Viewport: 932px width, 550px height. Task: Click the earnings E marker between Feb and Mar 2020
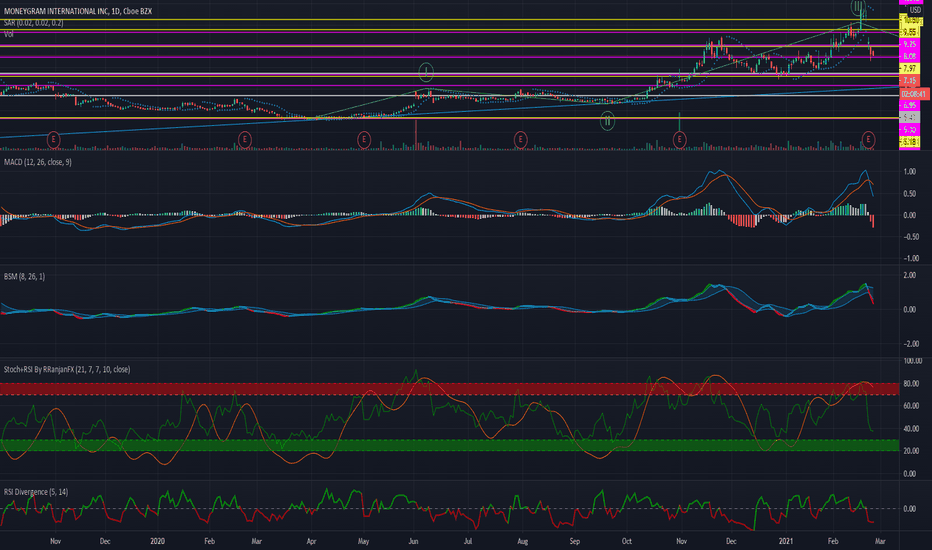[244, 140]
